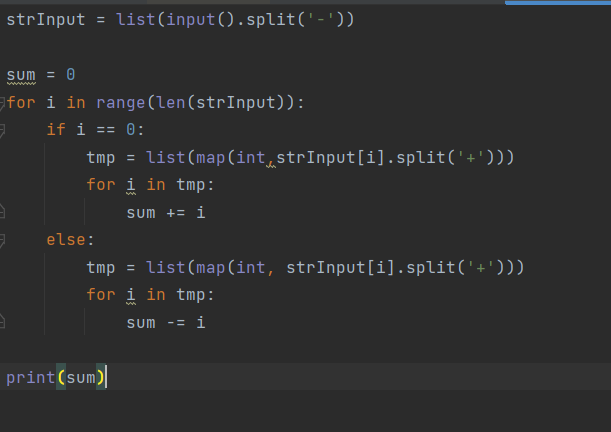Viewport: 611px width, 432px height.
Task: Click the 'print' function name
Action: point(31,377)
